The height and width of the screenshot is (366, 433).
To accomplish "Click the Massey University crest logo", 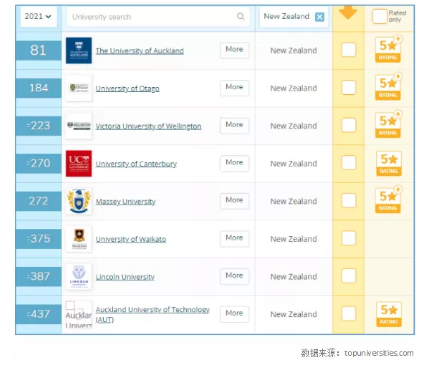I will (79, 201).
